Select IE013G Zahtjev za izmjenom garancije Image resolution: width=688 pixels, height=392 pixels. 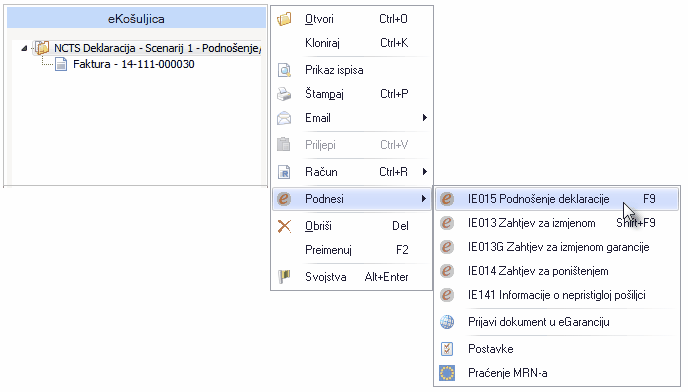pyautogui.click(x=557, y=247)
